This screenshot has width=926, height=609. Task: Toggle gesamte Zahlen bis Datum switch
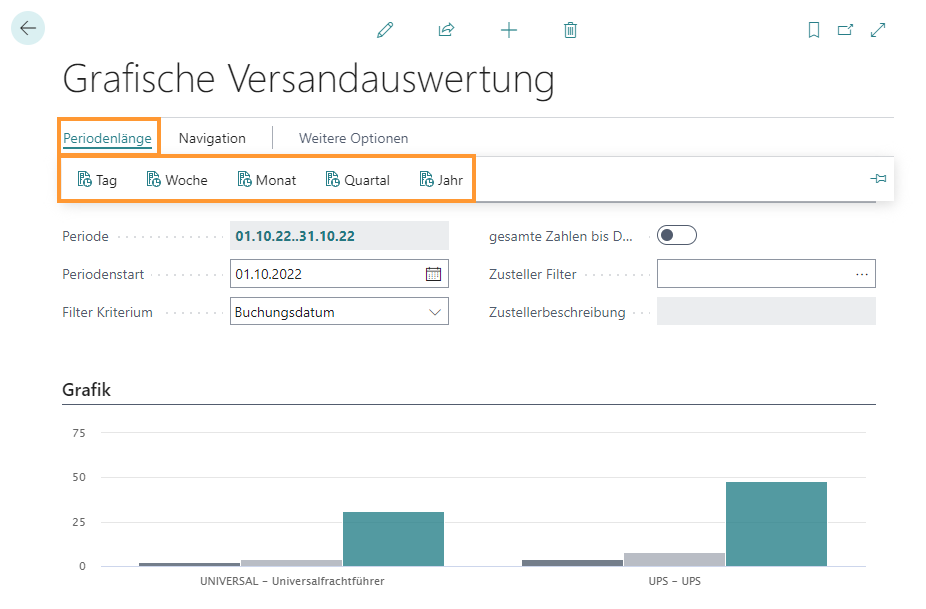coord(676,236)
